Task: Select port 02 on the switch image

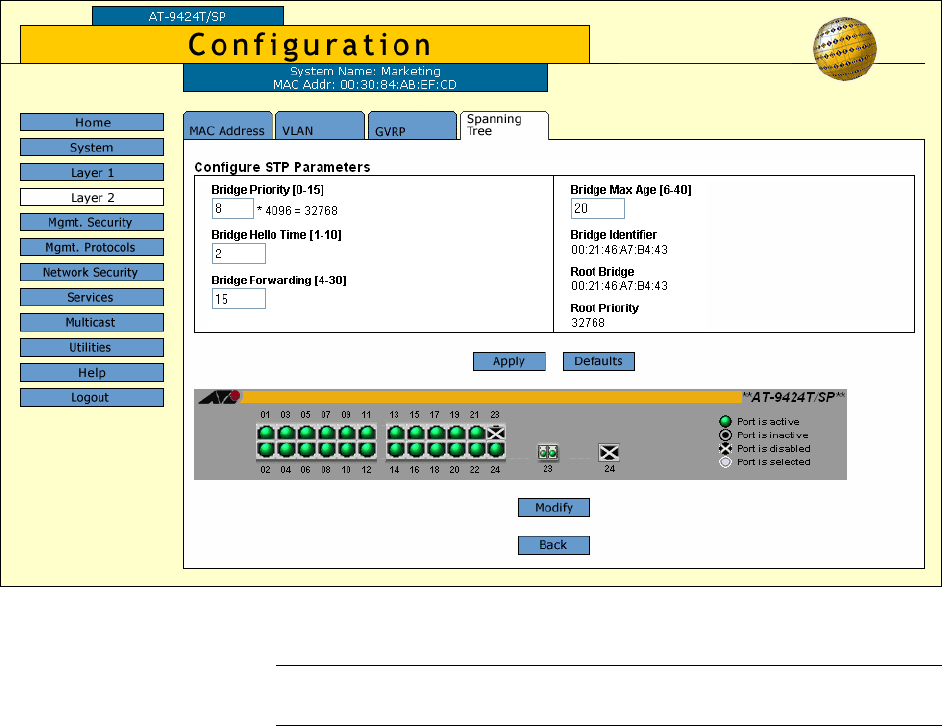Action: (x=266, y=449)
